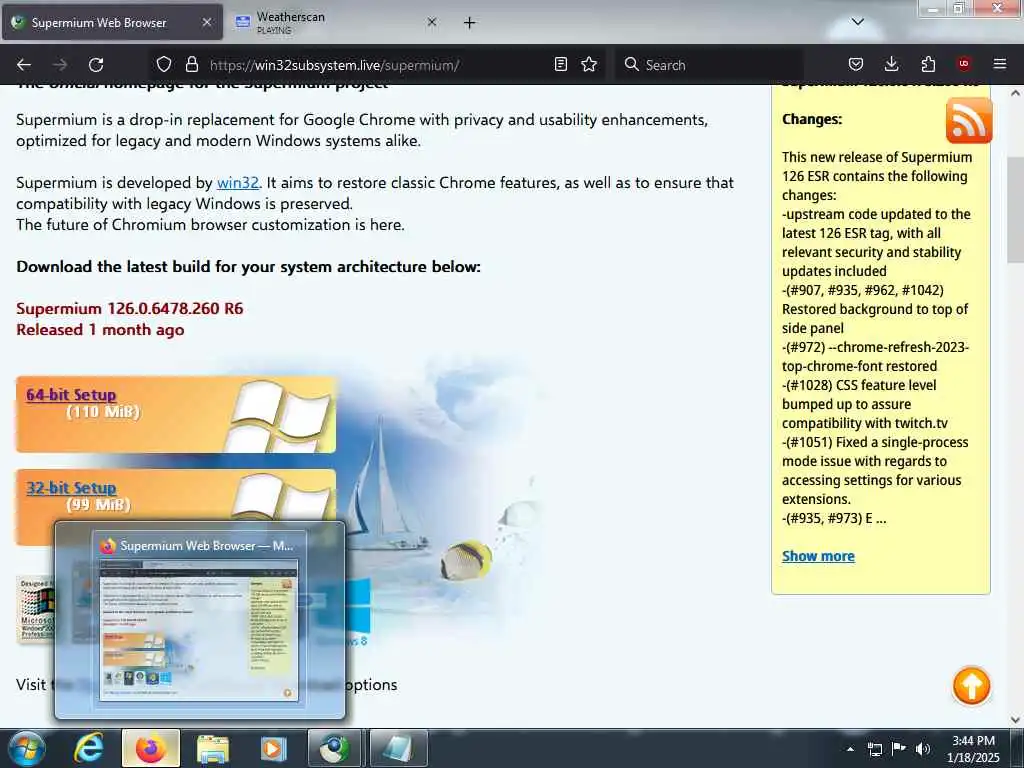Open Action Center flag icon

pos(899,749)
